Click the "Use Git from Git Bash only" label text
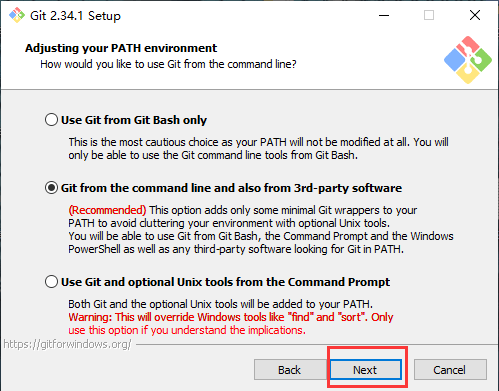The height and width of the screenshot is (391, 499). [134, 120]
